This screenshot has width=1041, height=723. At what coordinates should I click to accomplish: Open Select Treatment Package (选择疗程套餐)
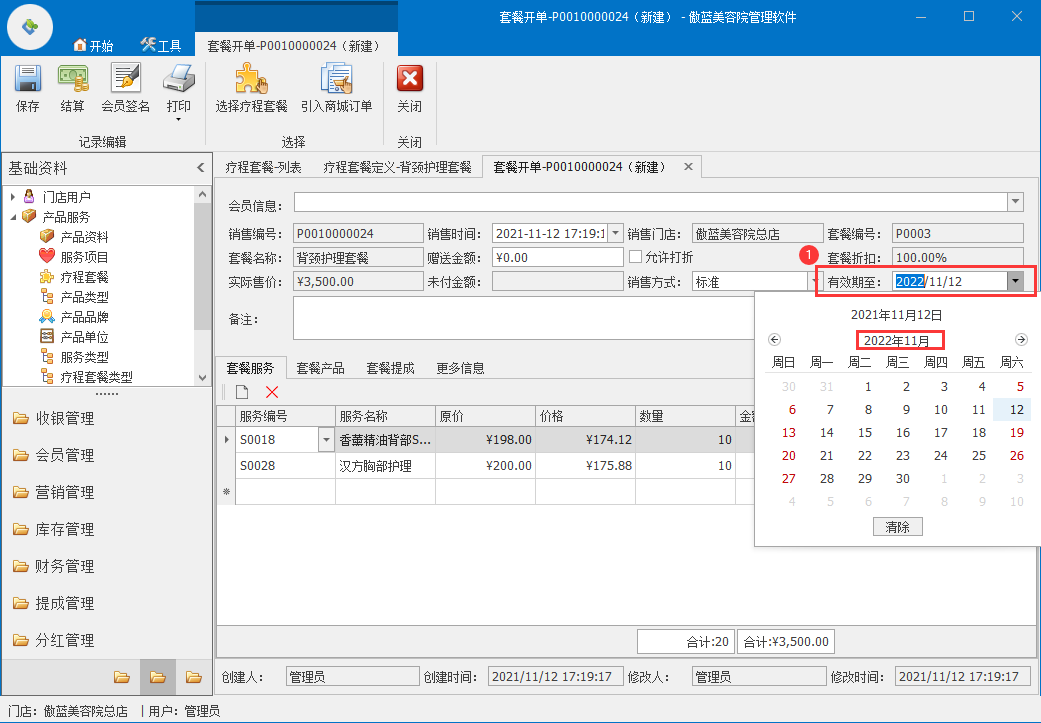pyautogui.click(x=251, y=80)
